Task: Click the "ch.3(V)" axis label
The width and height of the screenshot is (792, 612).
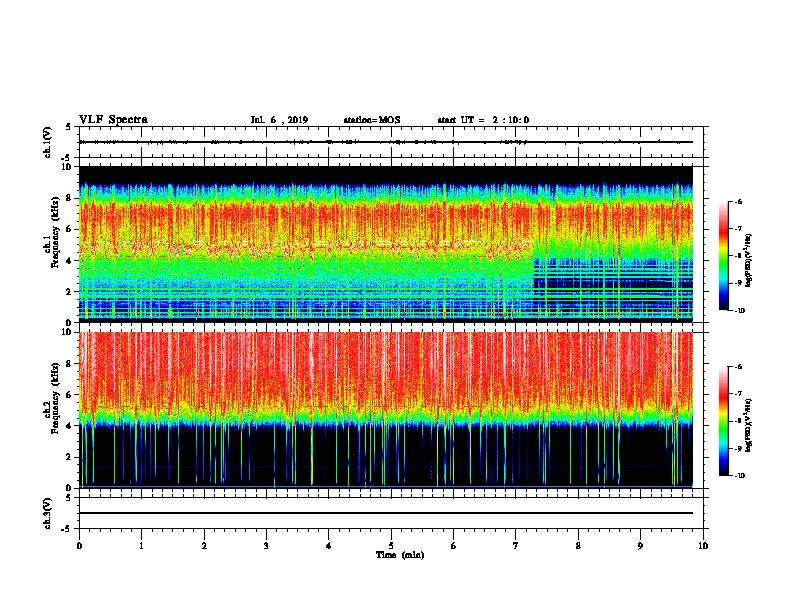Action: tap(48, 513)
